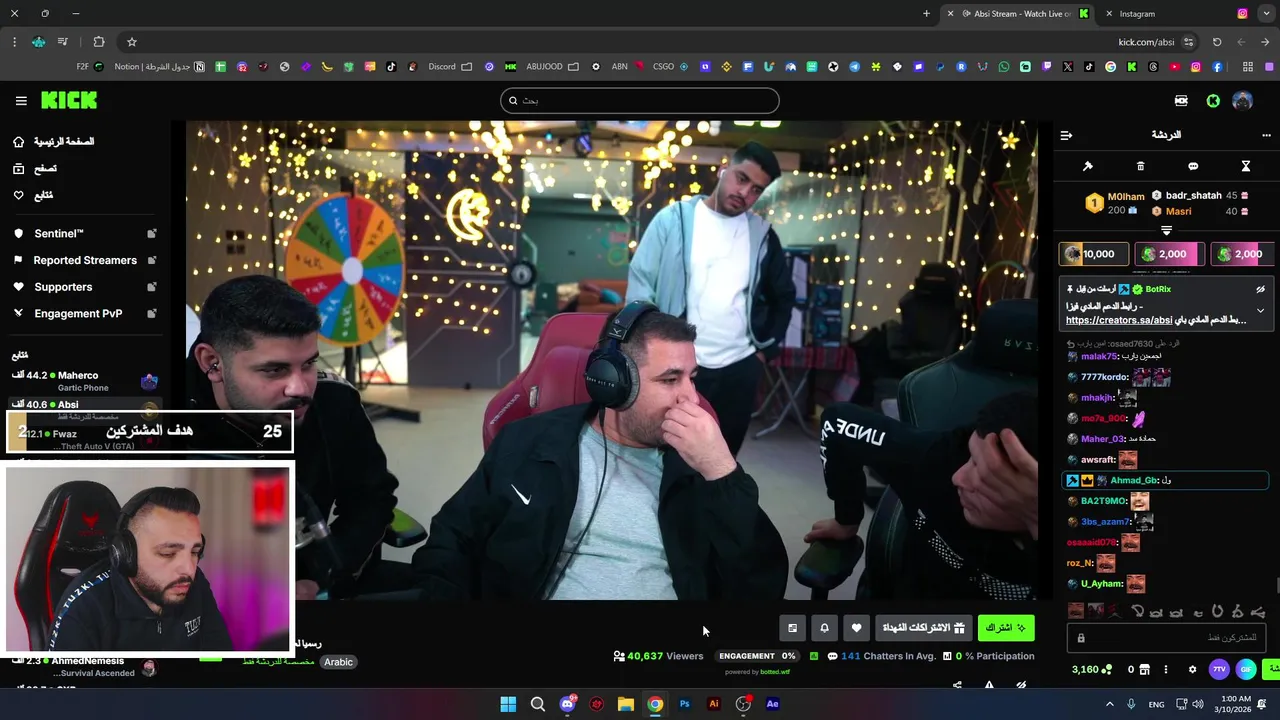Click the gift subscriptions button
1280x720 pixels.
pyautogui.click(x=923, y=628)
